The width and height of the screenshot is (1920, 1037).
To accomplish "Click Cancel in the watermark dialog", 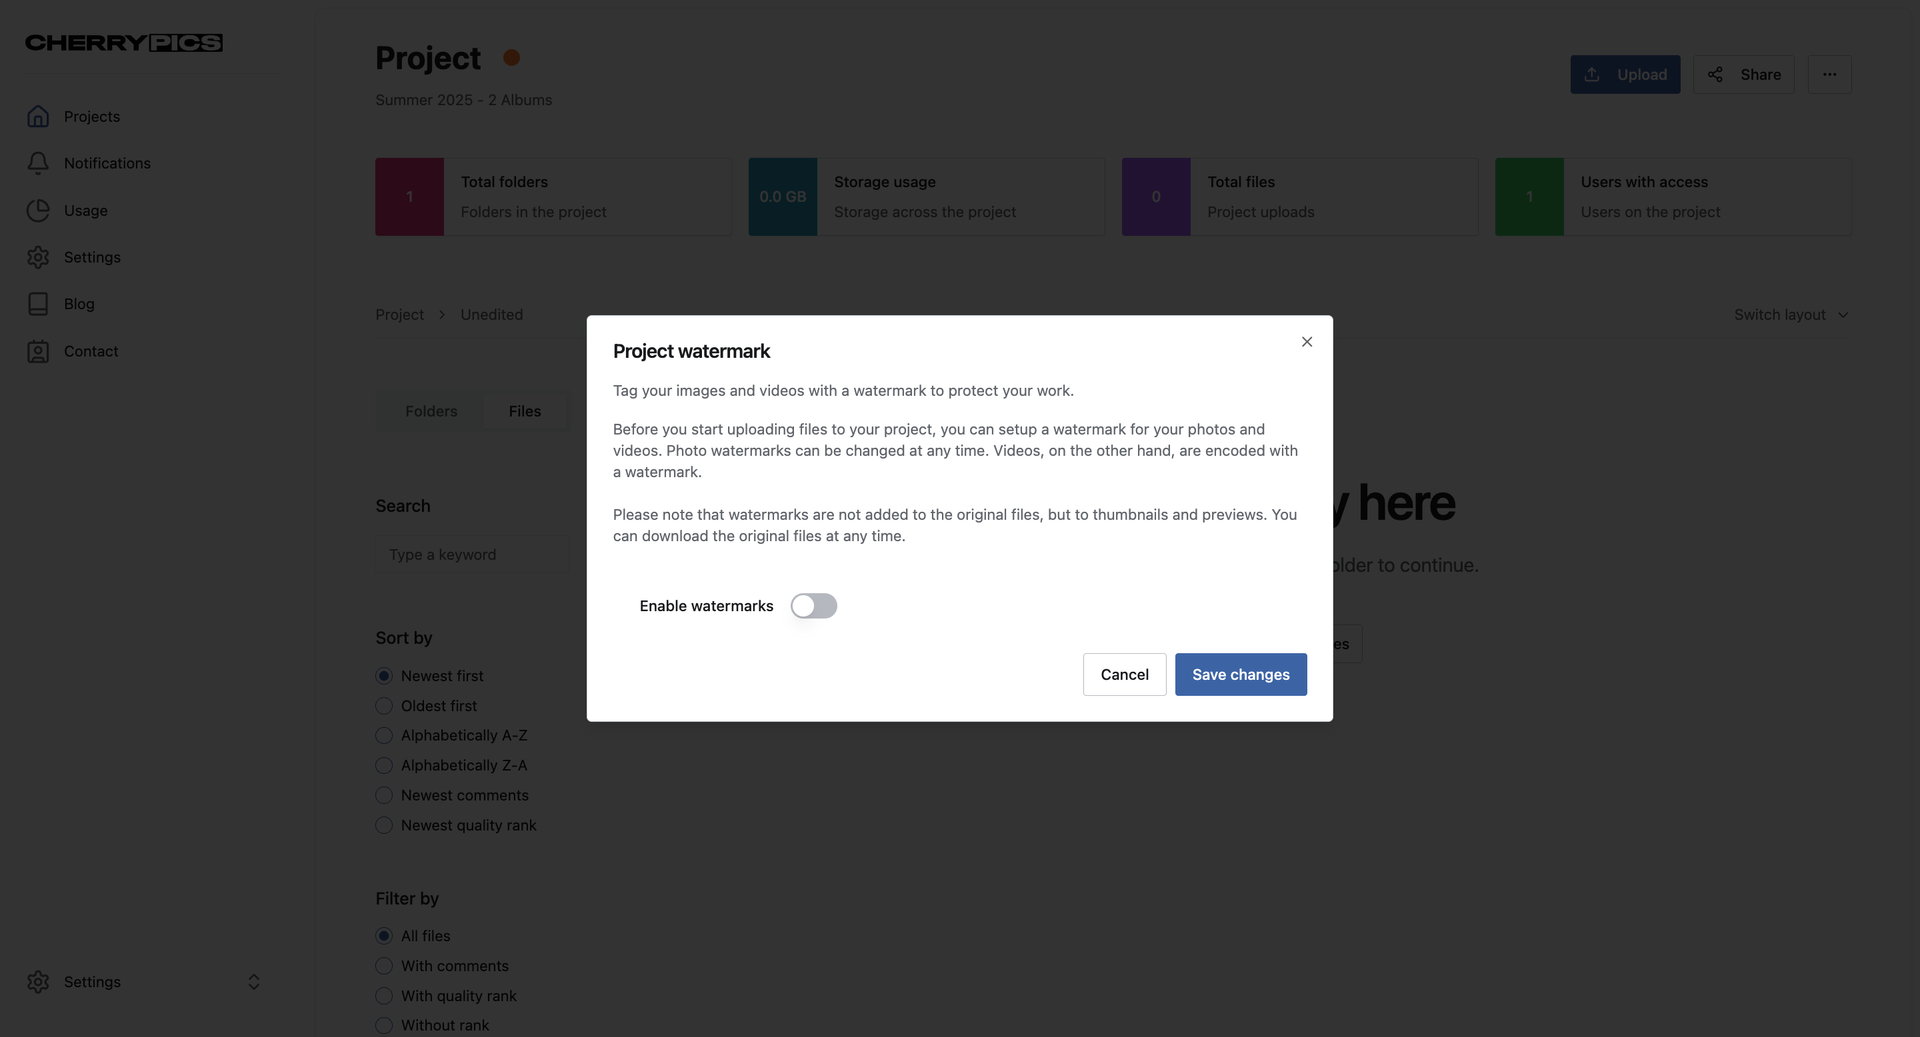I will (x=1124, y=675).
